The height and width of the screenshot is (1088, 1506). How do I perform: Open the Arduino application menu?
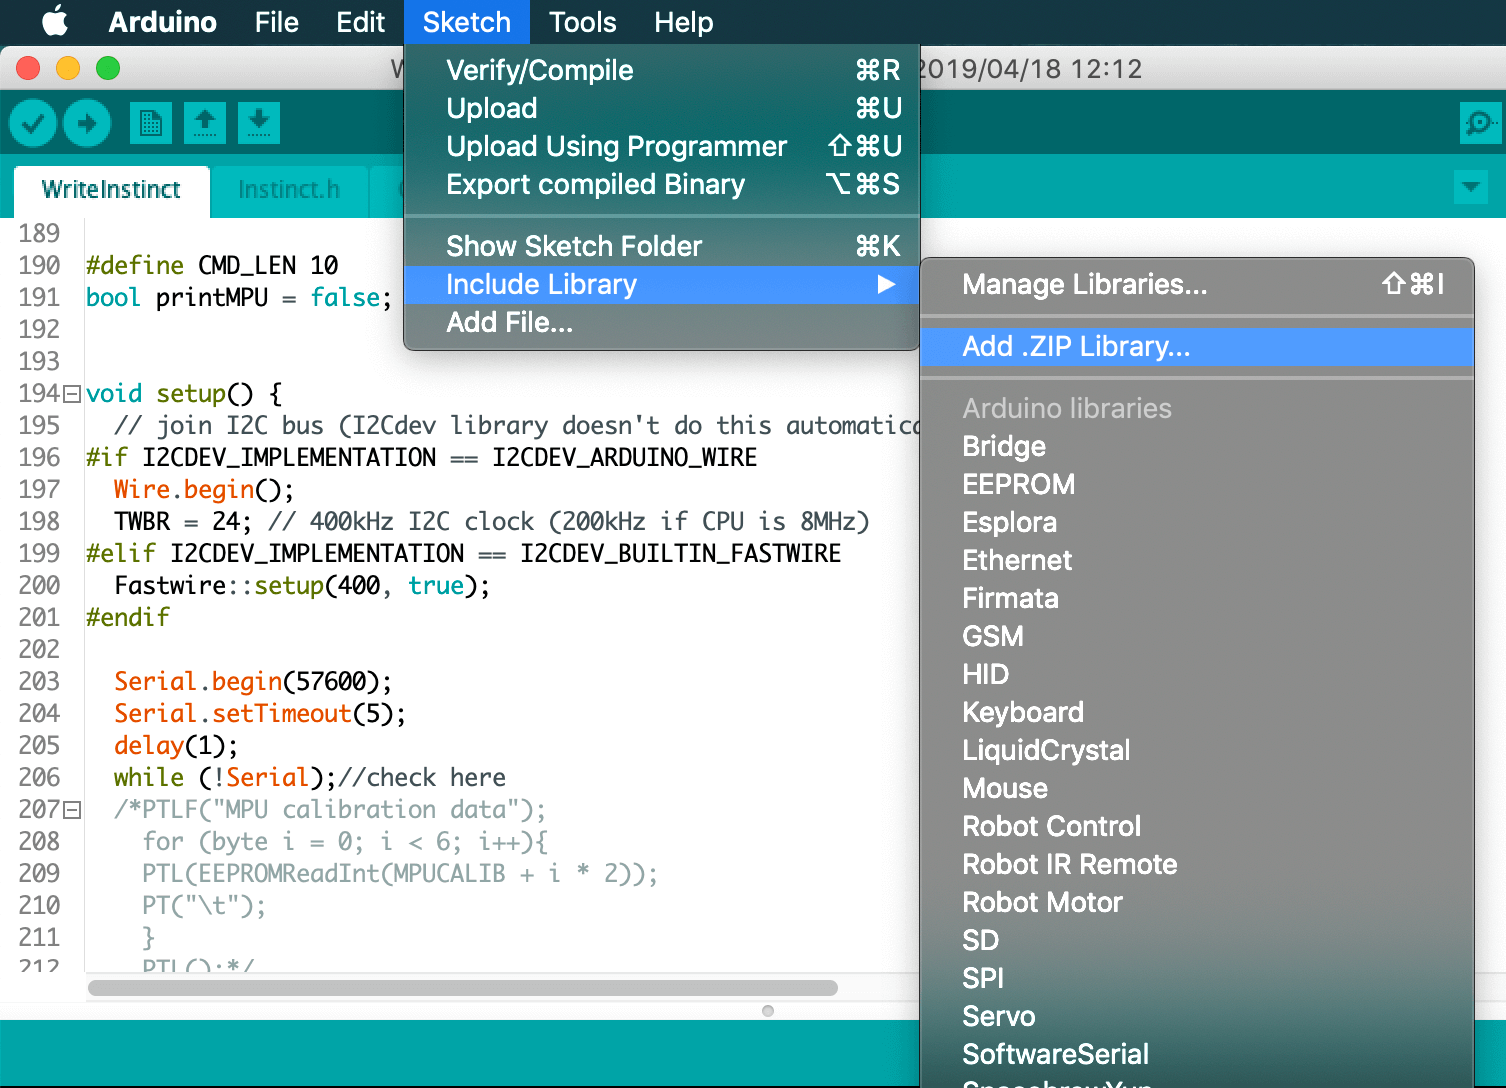click(162, 22)
